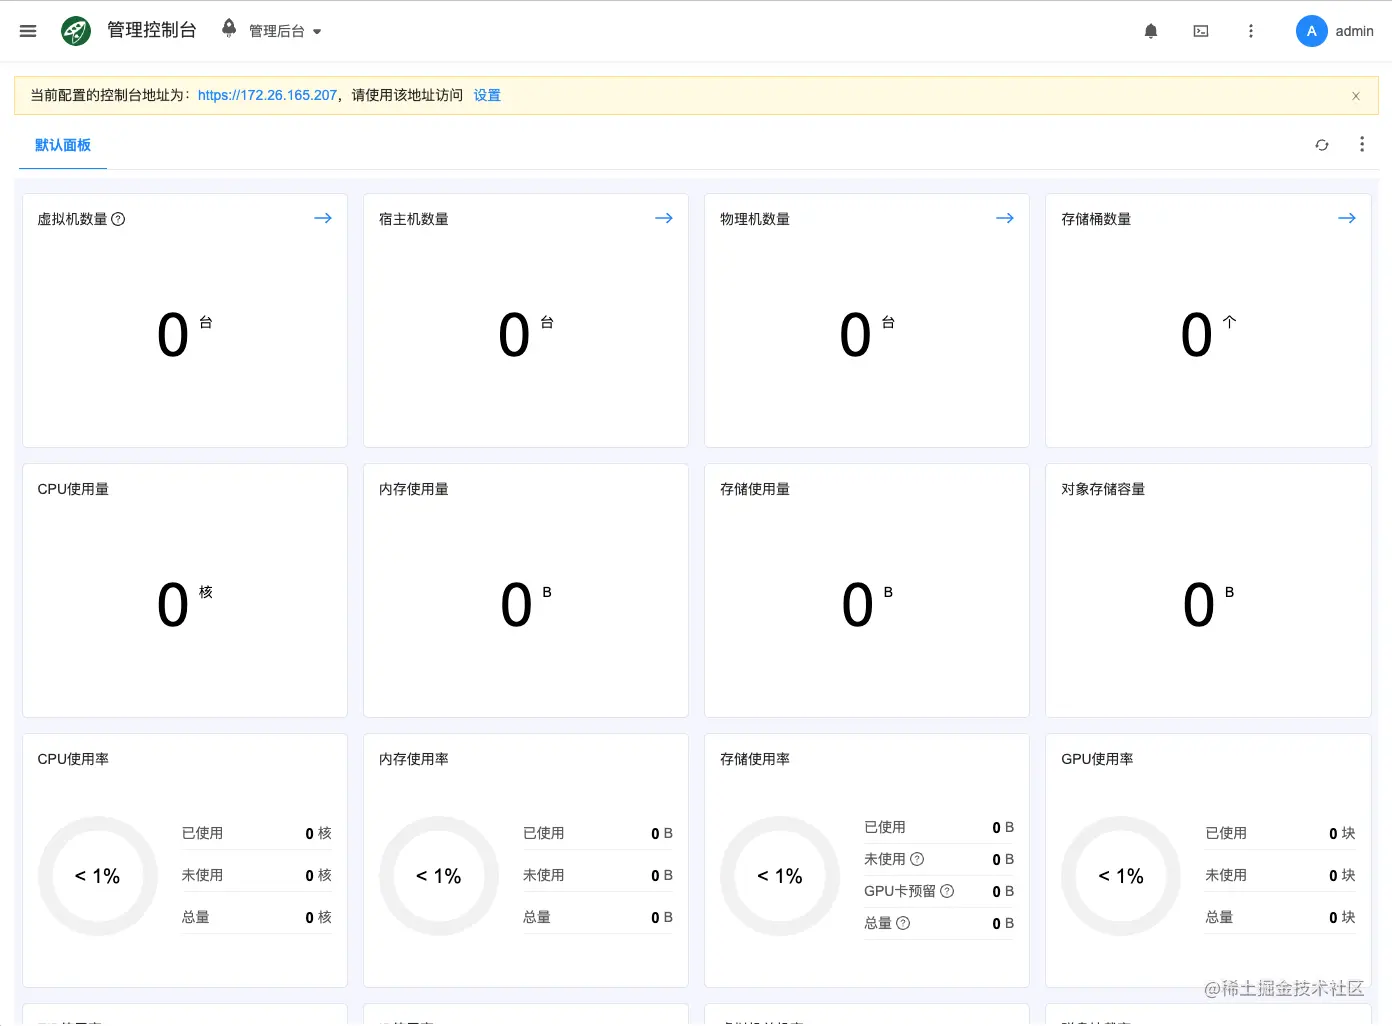The image size is (1392, 1026).
Task: Click the GPU使用率 card title
Action: pyautogui.click(x=1097, y=759)
